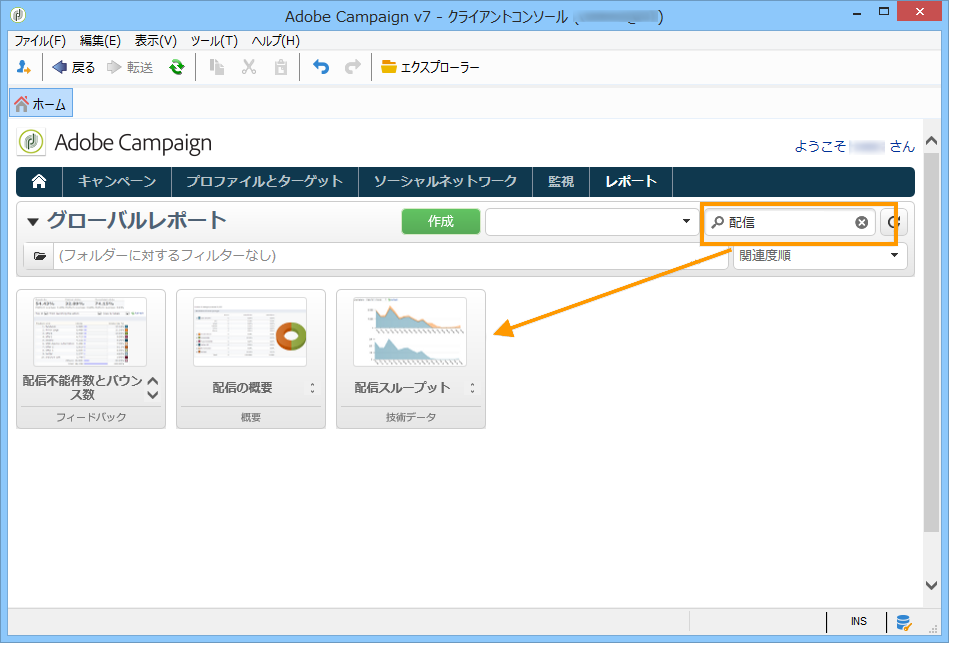
Task: Click the 技術データ category label
Action: pos(411,417)
